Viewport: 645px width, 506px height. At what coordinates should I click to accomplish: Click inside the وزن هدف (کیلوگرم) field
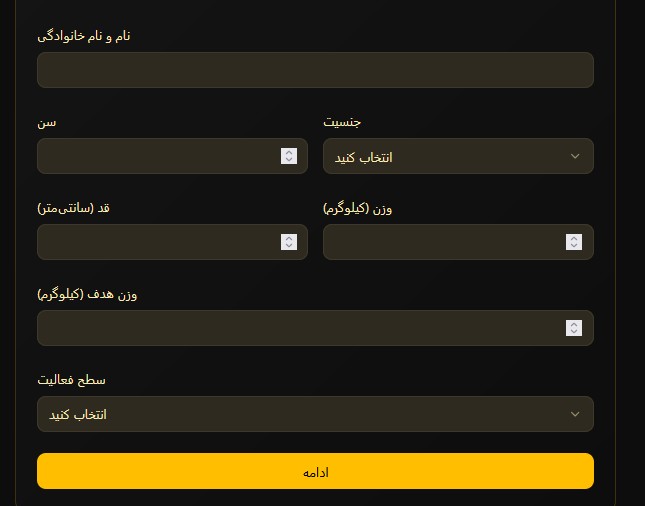point(300,328)
